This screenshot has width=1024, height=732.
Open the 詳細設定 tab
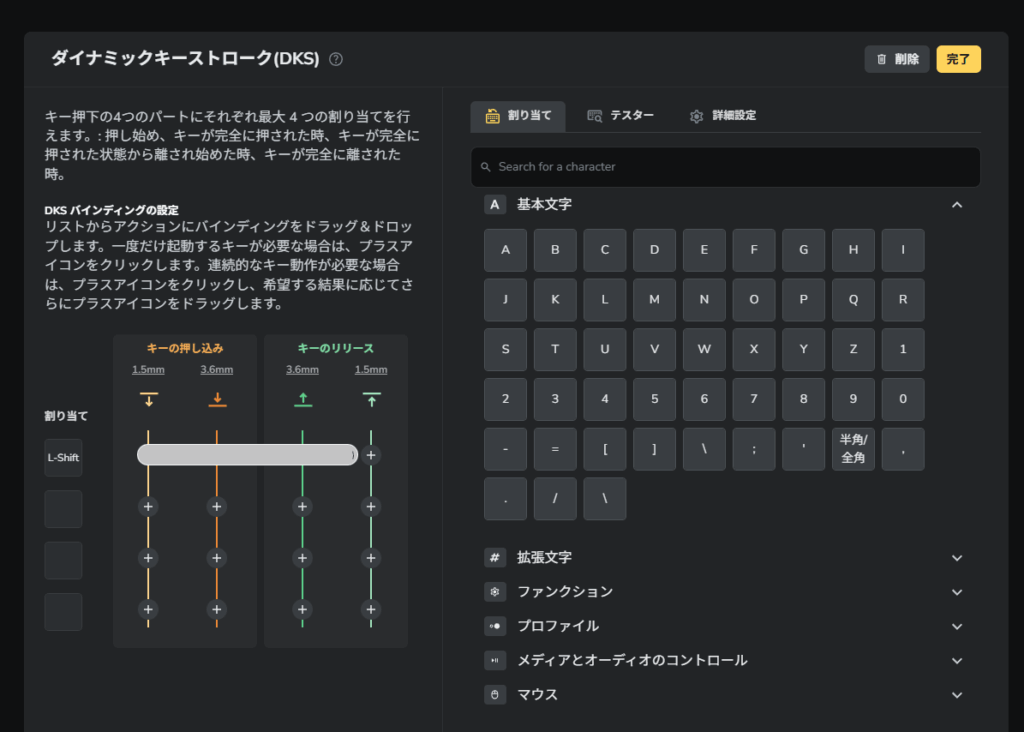pos(722,116)
